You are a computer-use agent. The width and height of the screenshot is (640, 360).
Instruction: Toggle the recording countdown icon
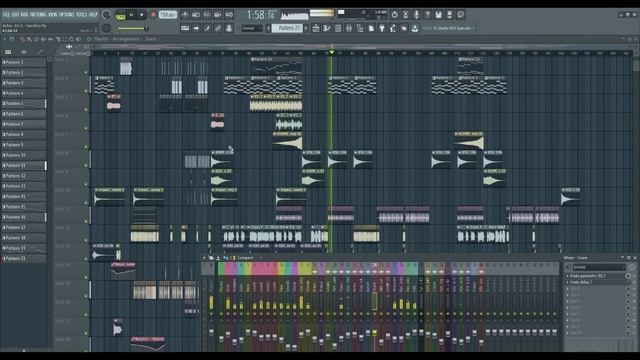(x=207, y=15)
